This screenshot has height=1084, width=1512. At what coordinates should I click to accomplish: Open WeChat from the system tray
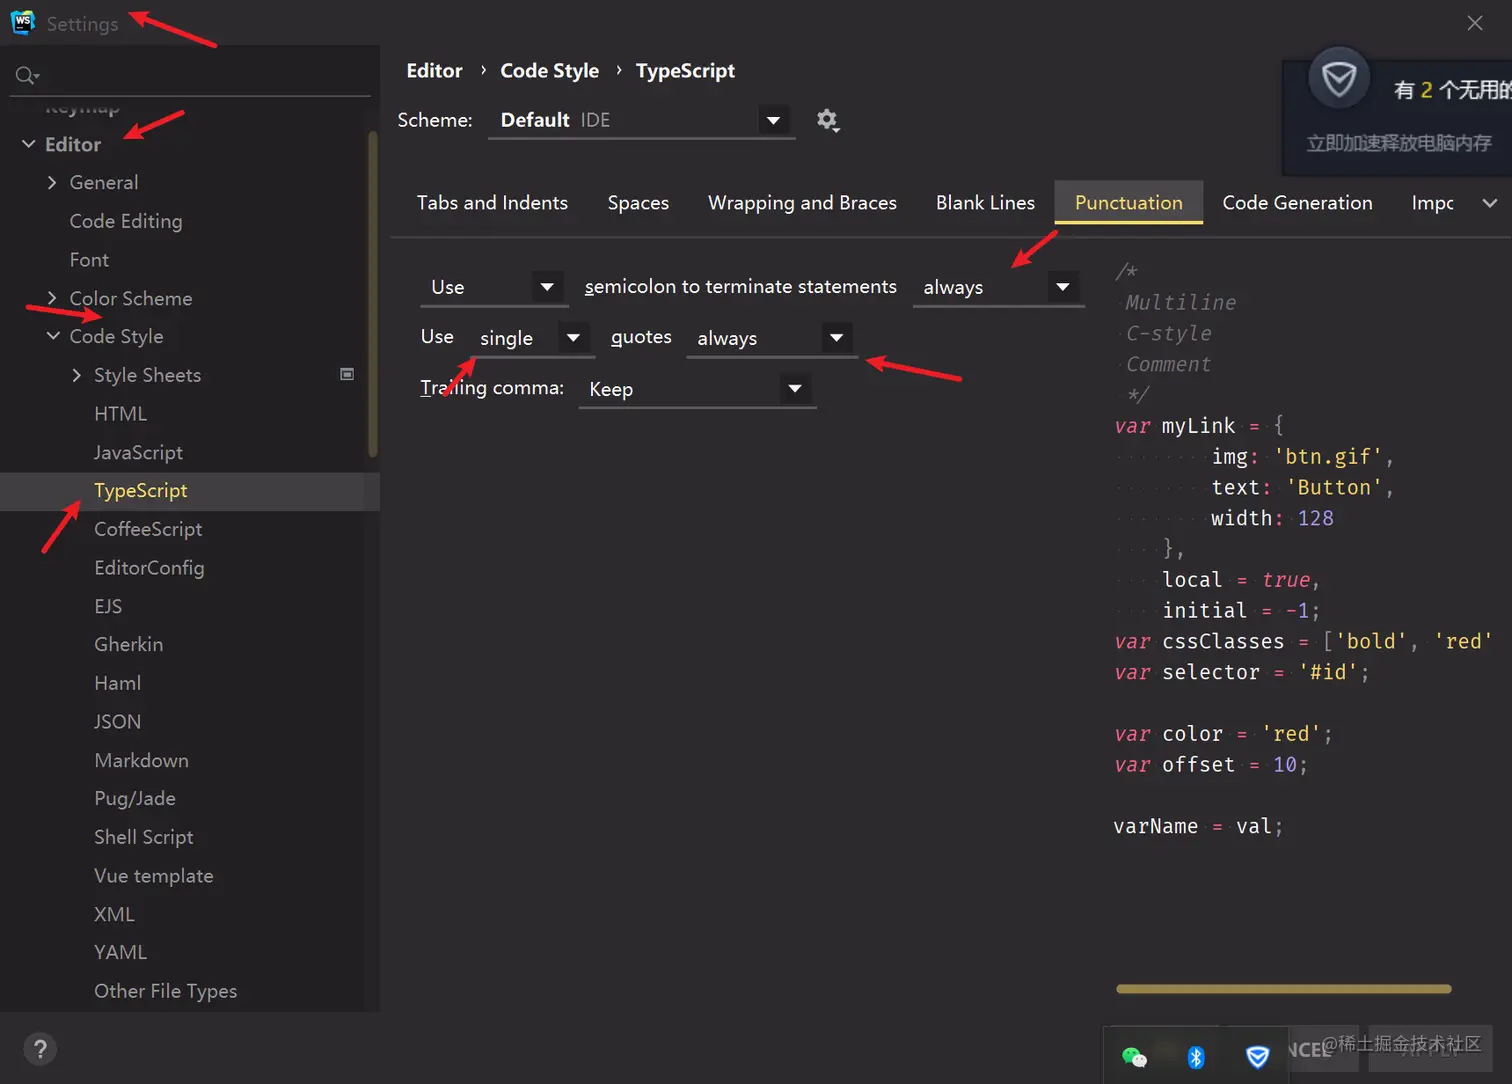[x=1134, y=1057]
